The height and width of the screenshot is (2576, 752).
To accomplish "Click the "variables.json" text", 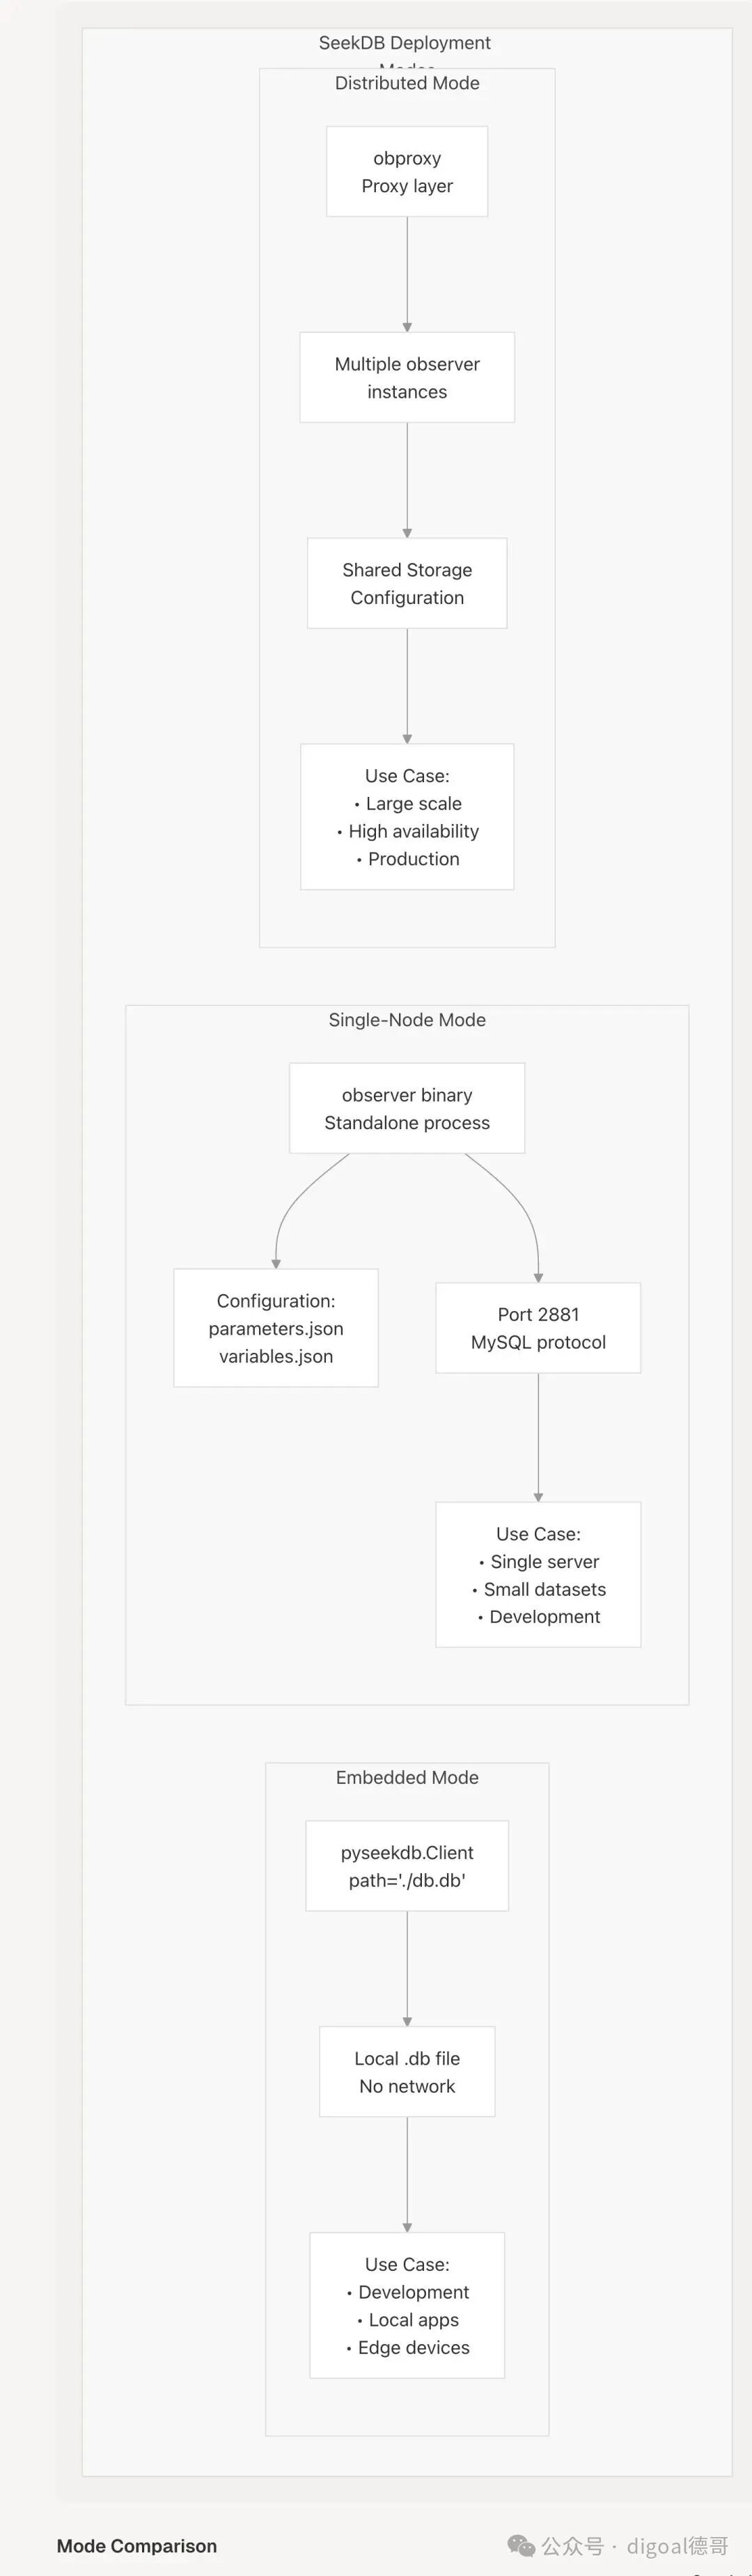I will tap(276, 1356).
